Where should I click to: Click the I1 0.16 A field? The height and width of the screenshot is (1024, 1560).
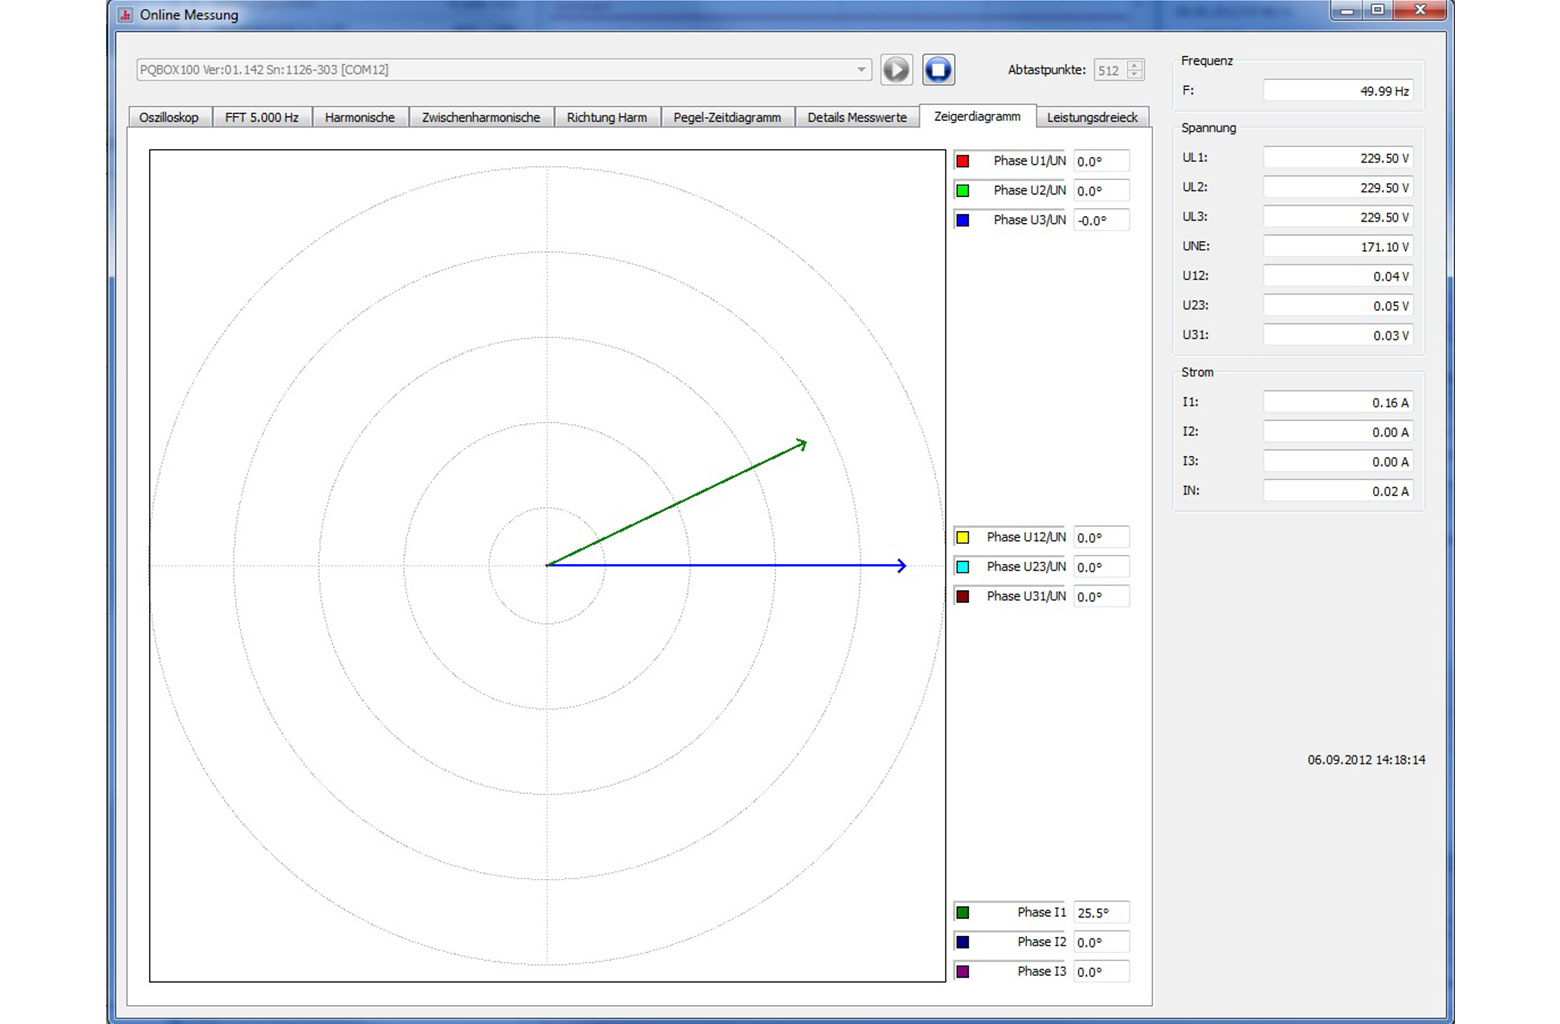point(1338,402)
